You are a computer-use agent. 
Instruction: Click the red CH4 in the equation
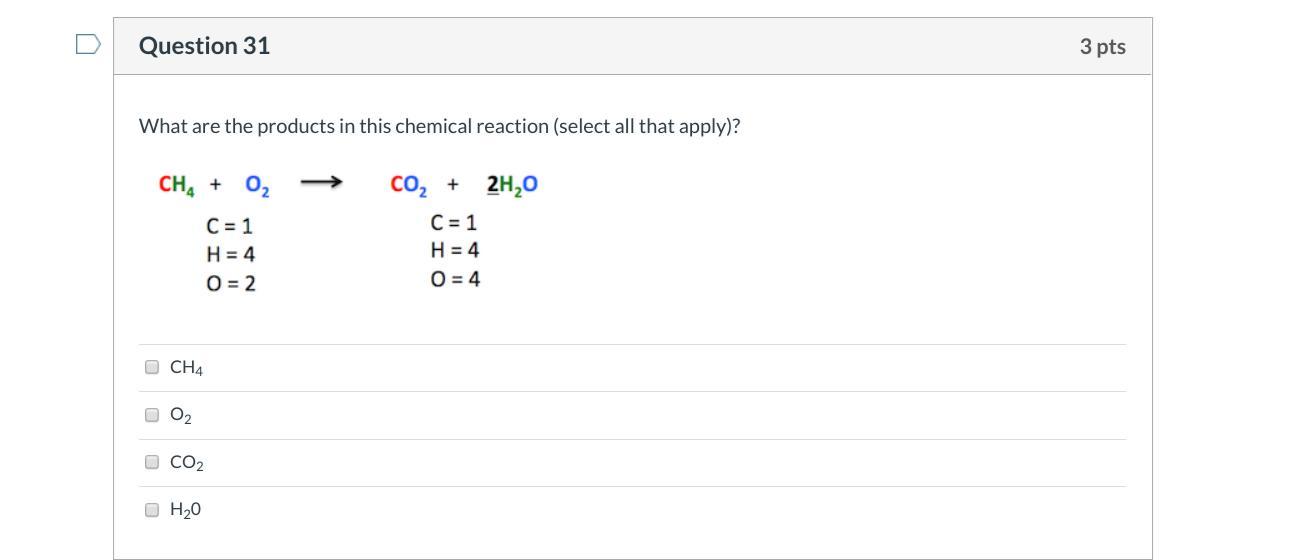click(x=177, y=185)
